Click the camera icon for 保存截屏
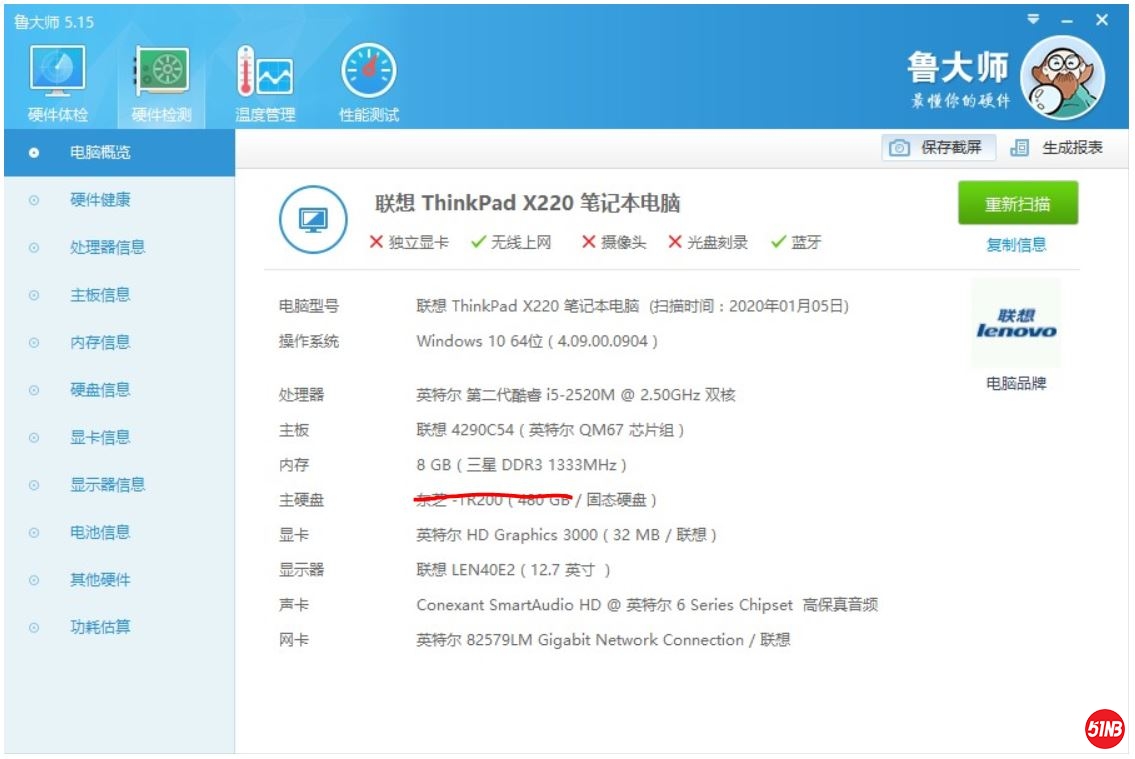The width and height of the screenshot is (1135, 759). pyautogui.click(x=899, y=148)
